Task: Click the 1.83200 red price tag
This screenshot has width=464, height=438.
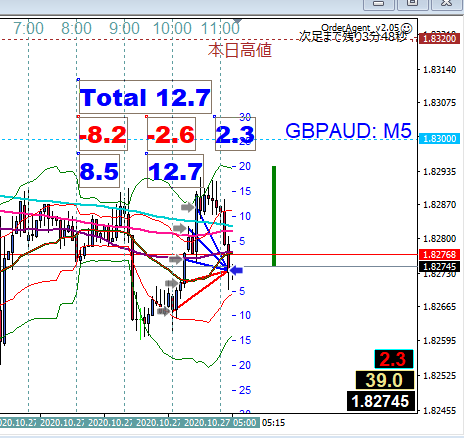Action: (x=440, y=39)
